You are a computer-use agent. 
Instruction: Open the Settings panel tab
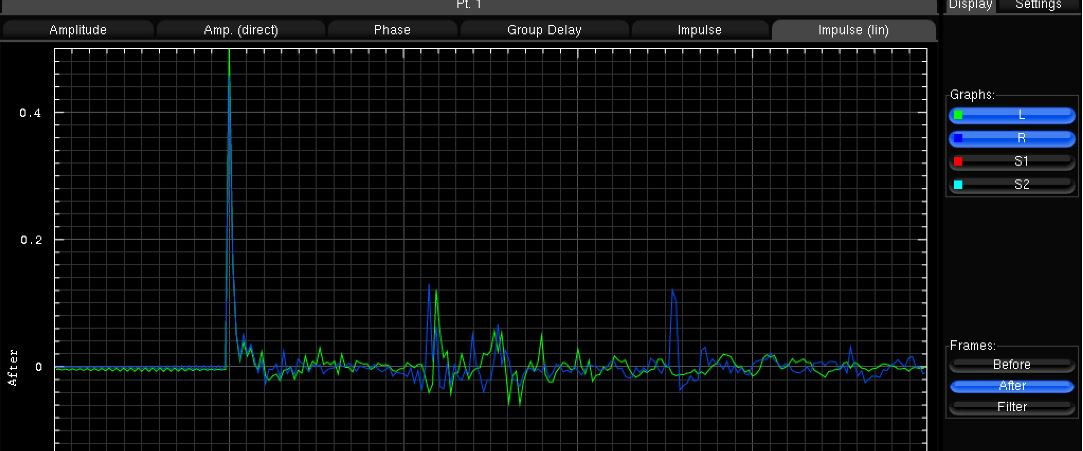[1038, 5]
